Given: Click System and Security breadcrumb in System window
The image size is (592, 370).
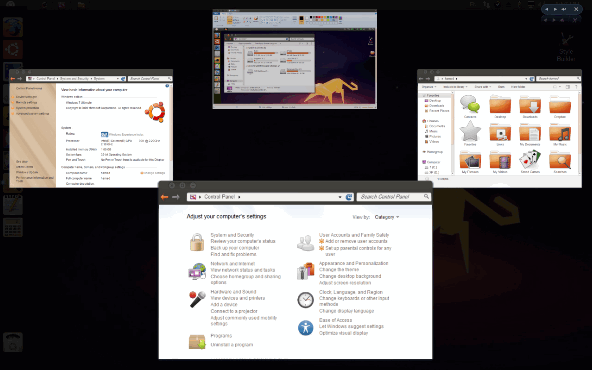Looking at the screenshot, I should [x=75, y=79].
